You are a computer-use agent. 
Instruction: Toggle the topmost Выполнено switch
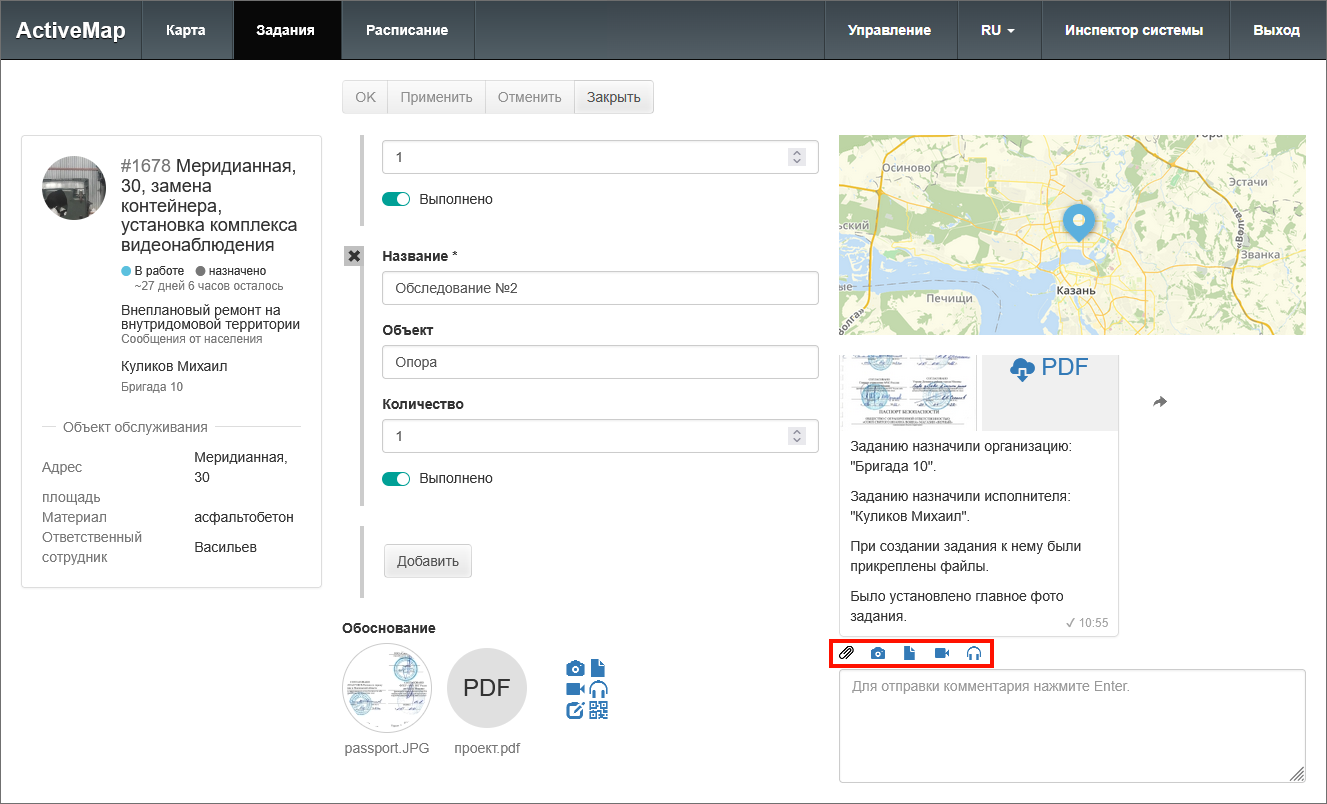tap(396, 199)
